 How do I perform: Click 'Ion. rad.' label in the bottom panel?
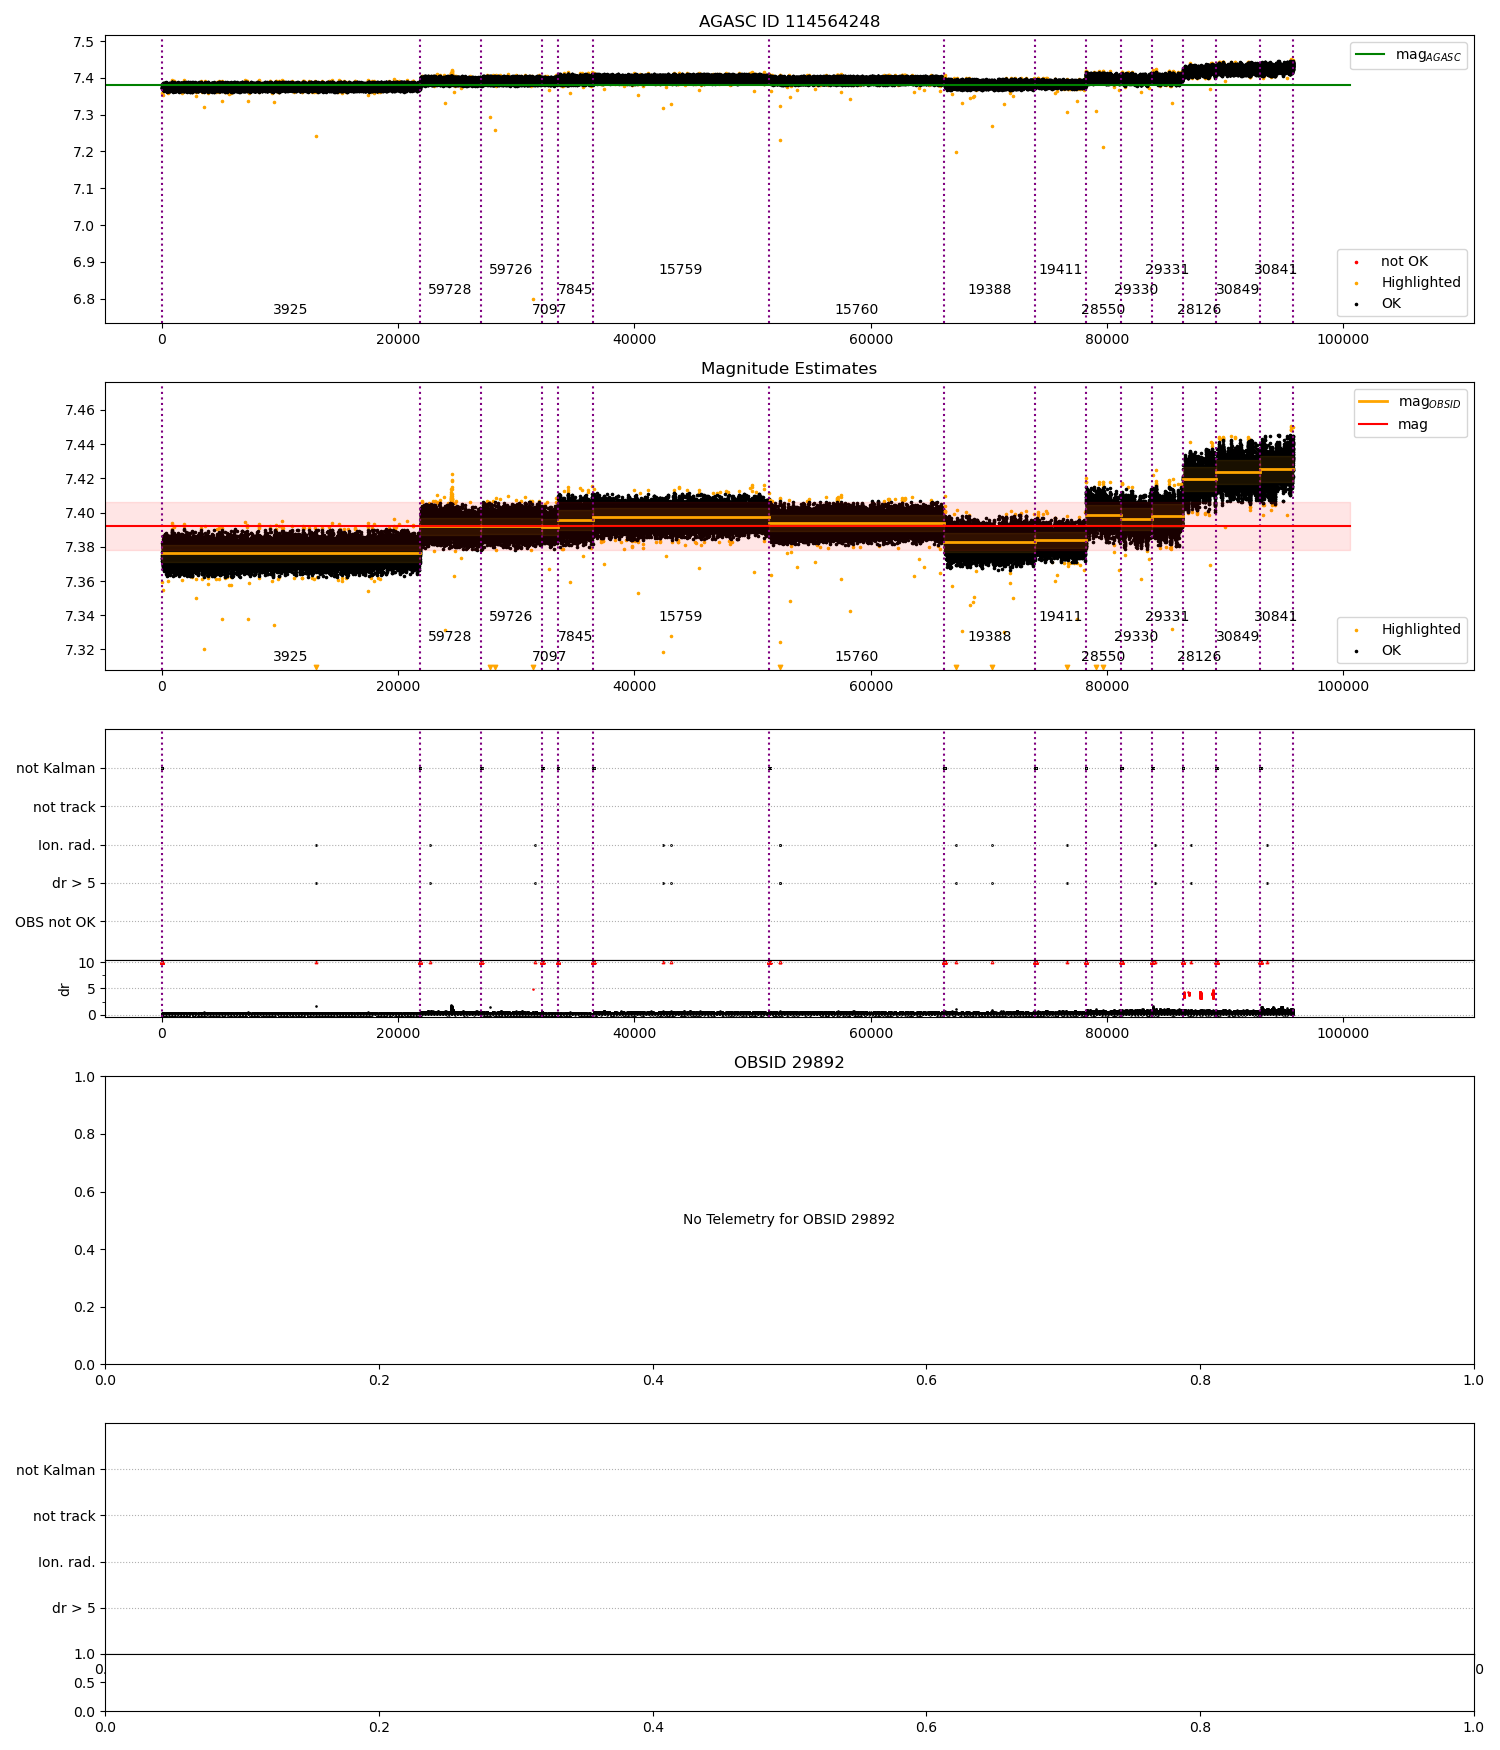(x=67, y=1562)
